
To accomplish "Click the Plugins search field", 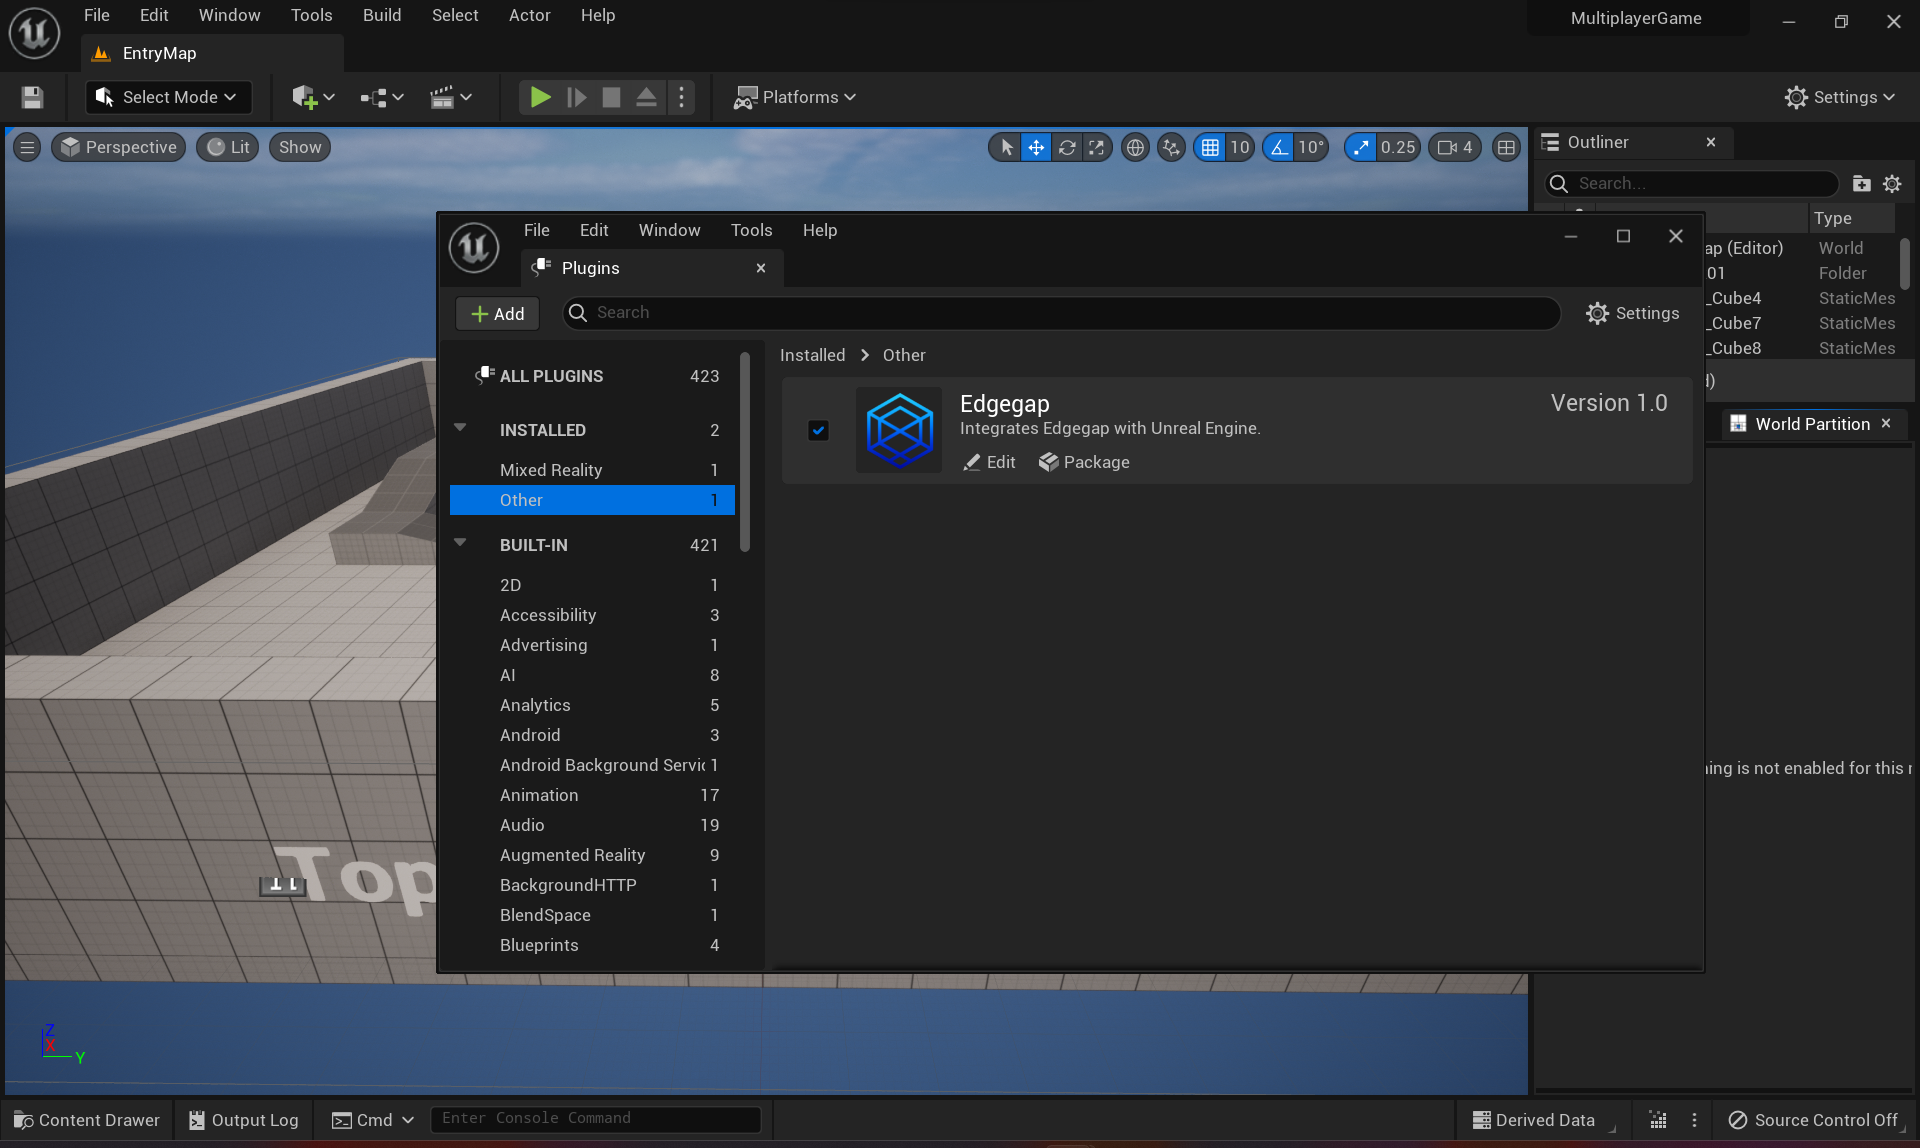I will 1061,313.
